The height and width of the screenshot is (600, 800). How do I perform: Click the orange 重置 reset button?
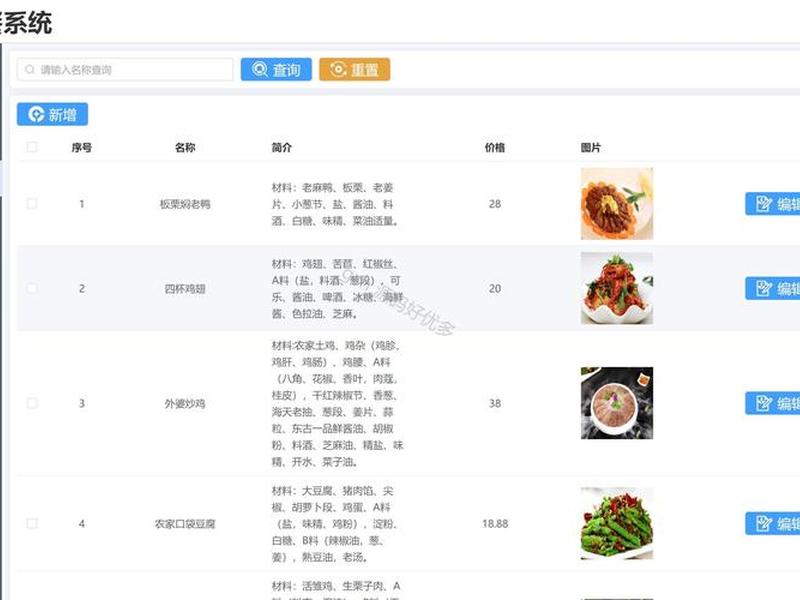click(x=355, y=69)
